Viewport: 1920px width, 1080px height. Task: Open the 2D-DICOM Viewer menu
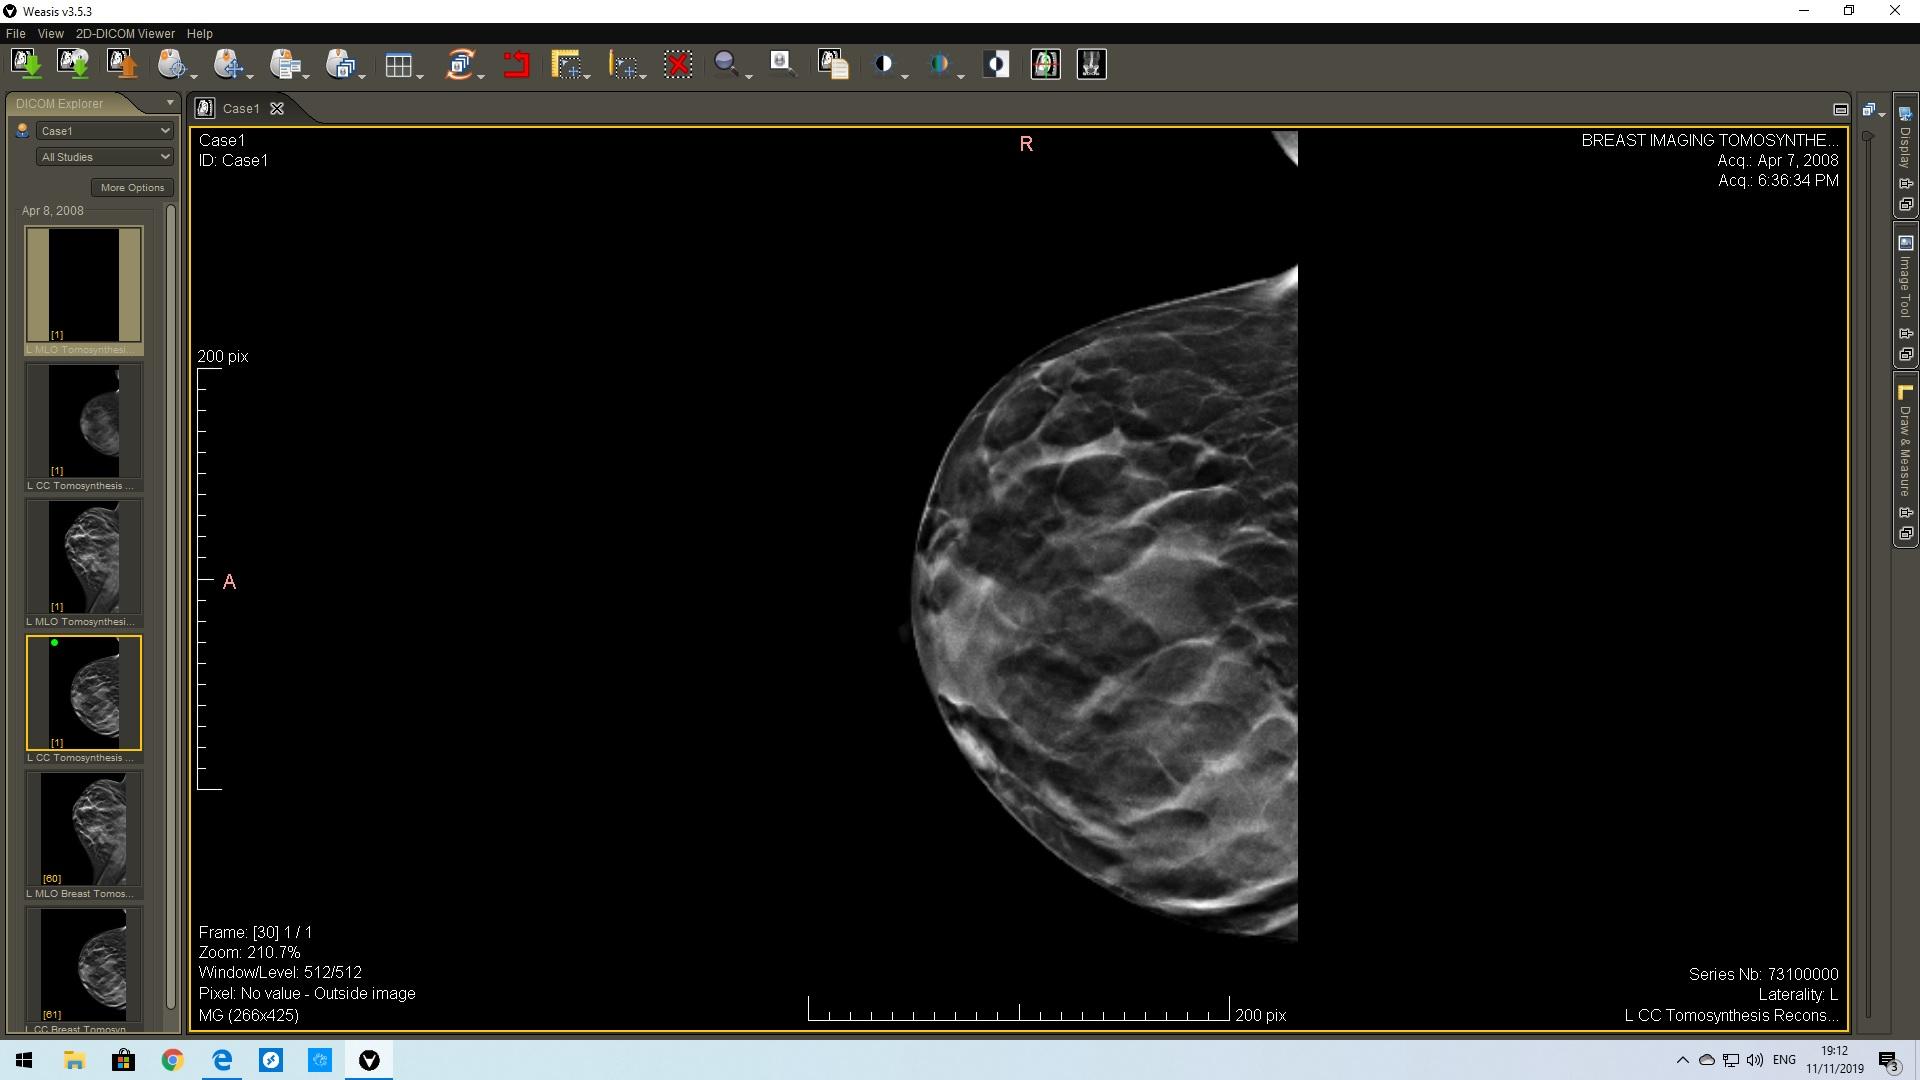pos(125,34)
